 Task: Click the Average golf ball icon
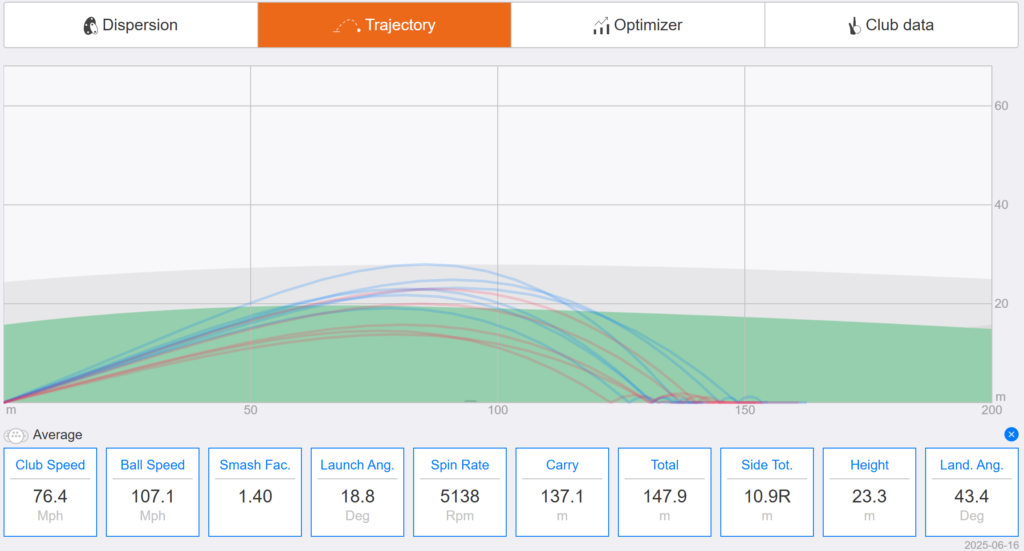[x=16, y=435]
